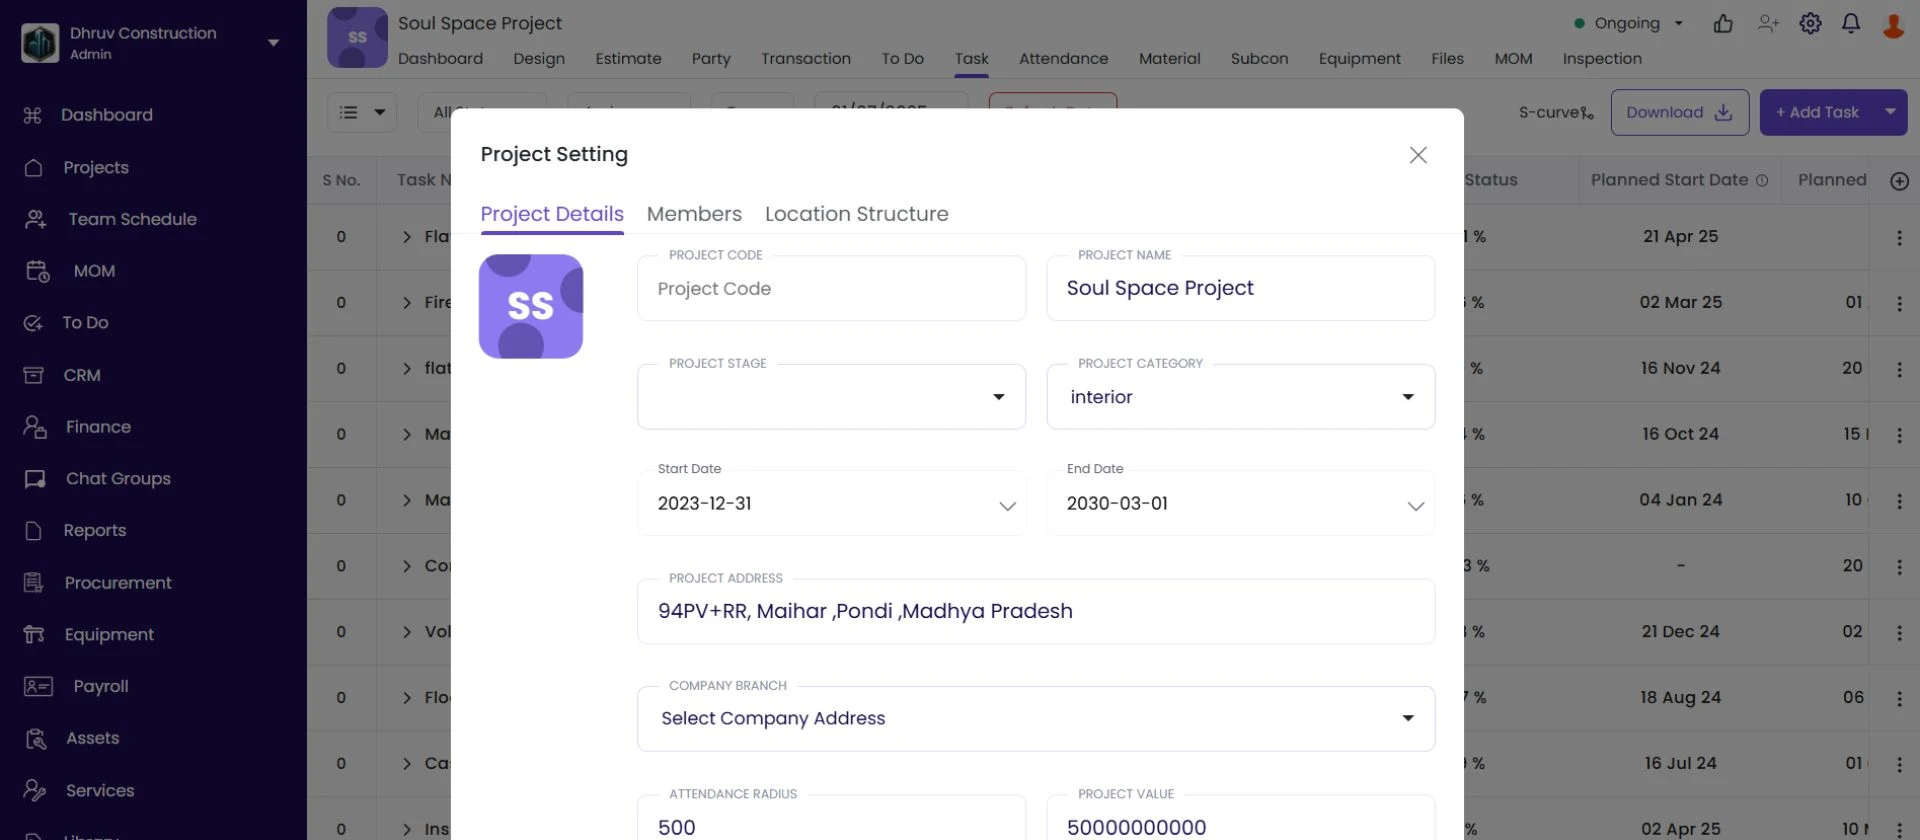The width and height of the screenshot is (1920, 840).
Task: Expand the Dhruv Construction account menu
Action: point(273,42)
